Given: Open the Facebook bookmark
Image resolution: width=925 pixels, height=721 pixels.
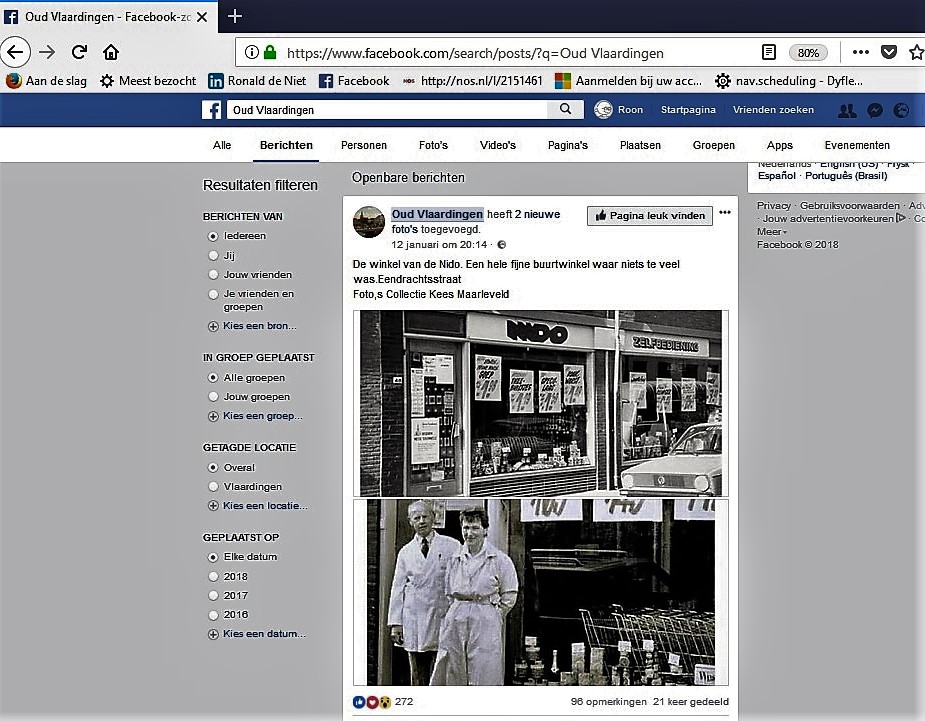Looking at the screenshot, I should [354, 81].
